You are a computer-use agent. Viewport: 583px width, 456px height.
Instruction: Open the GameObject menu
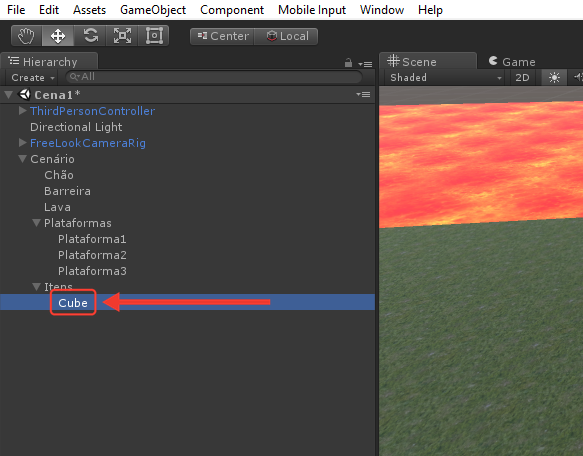click(153, 10)
